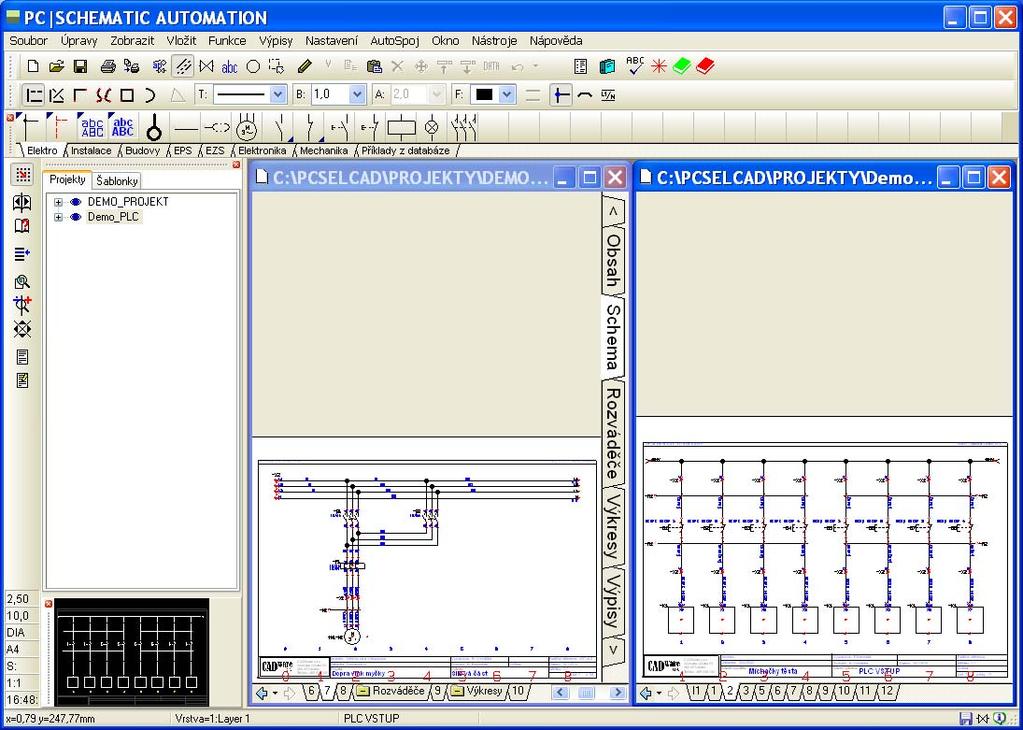Create a new document with the New icon
The height and width of the screenshot is (730, 1023).
[x=33, y=67]
